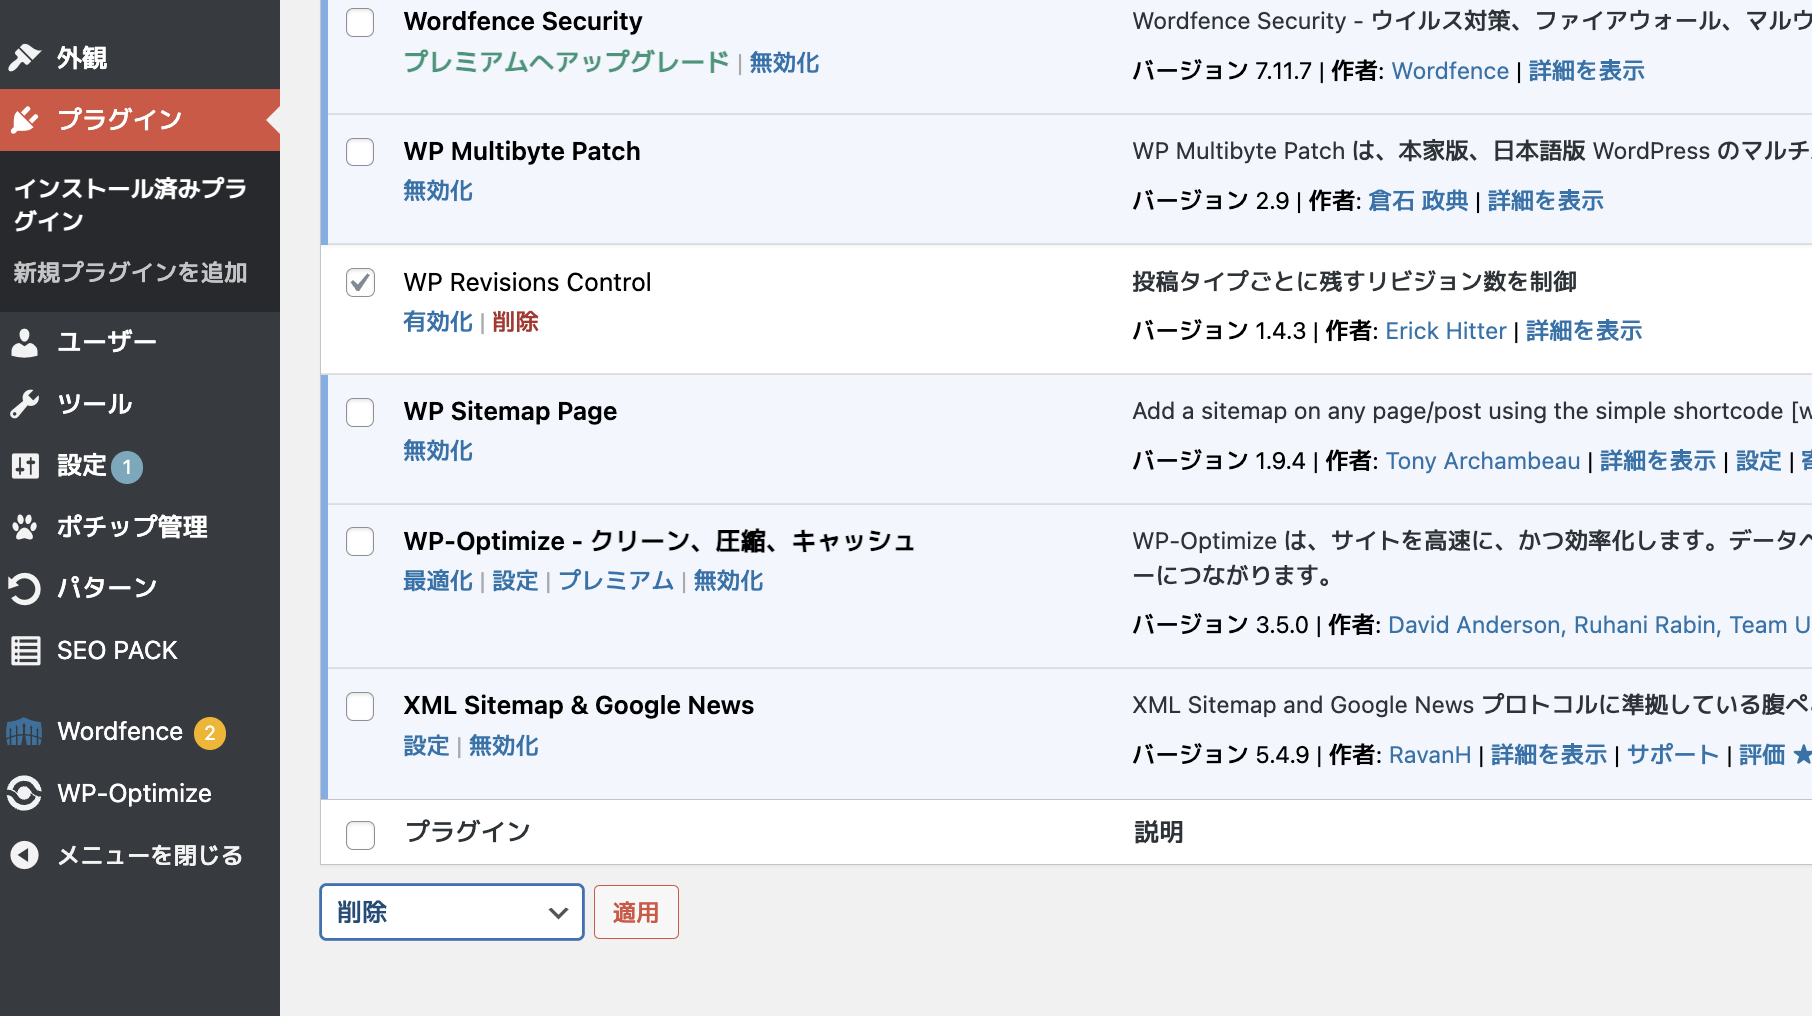The height and width of the screenshot is (1016, 1812).
Task: Deactivate WP Multibyte Patch via 無効化
Action: tap(438, 191)
